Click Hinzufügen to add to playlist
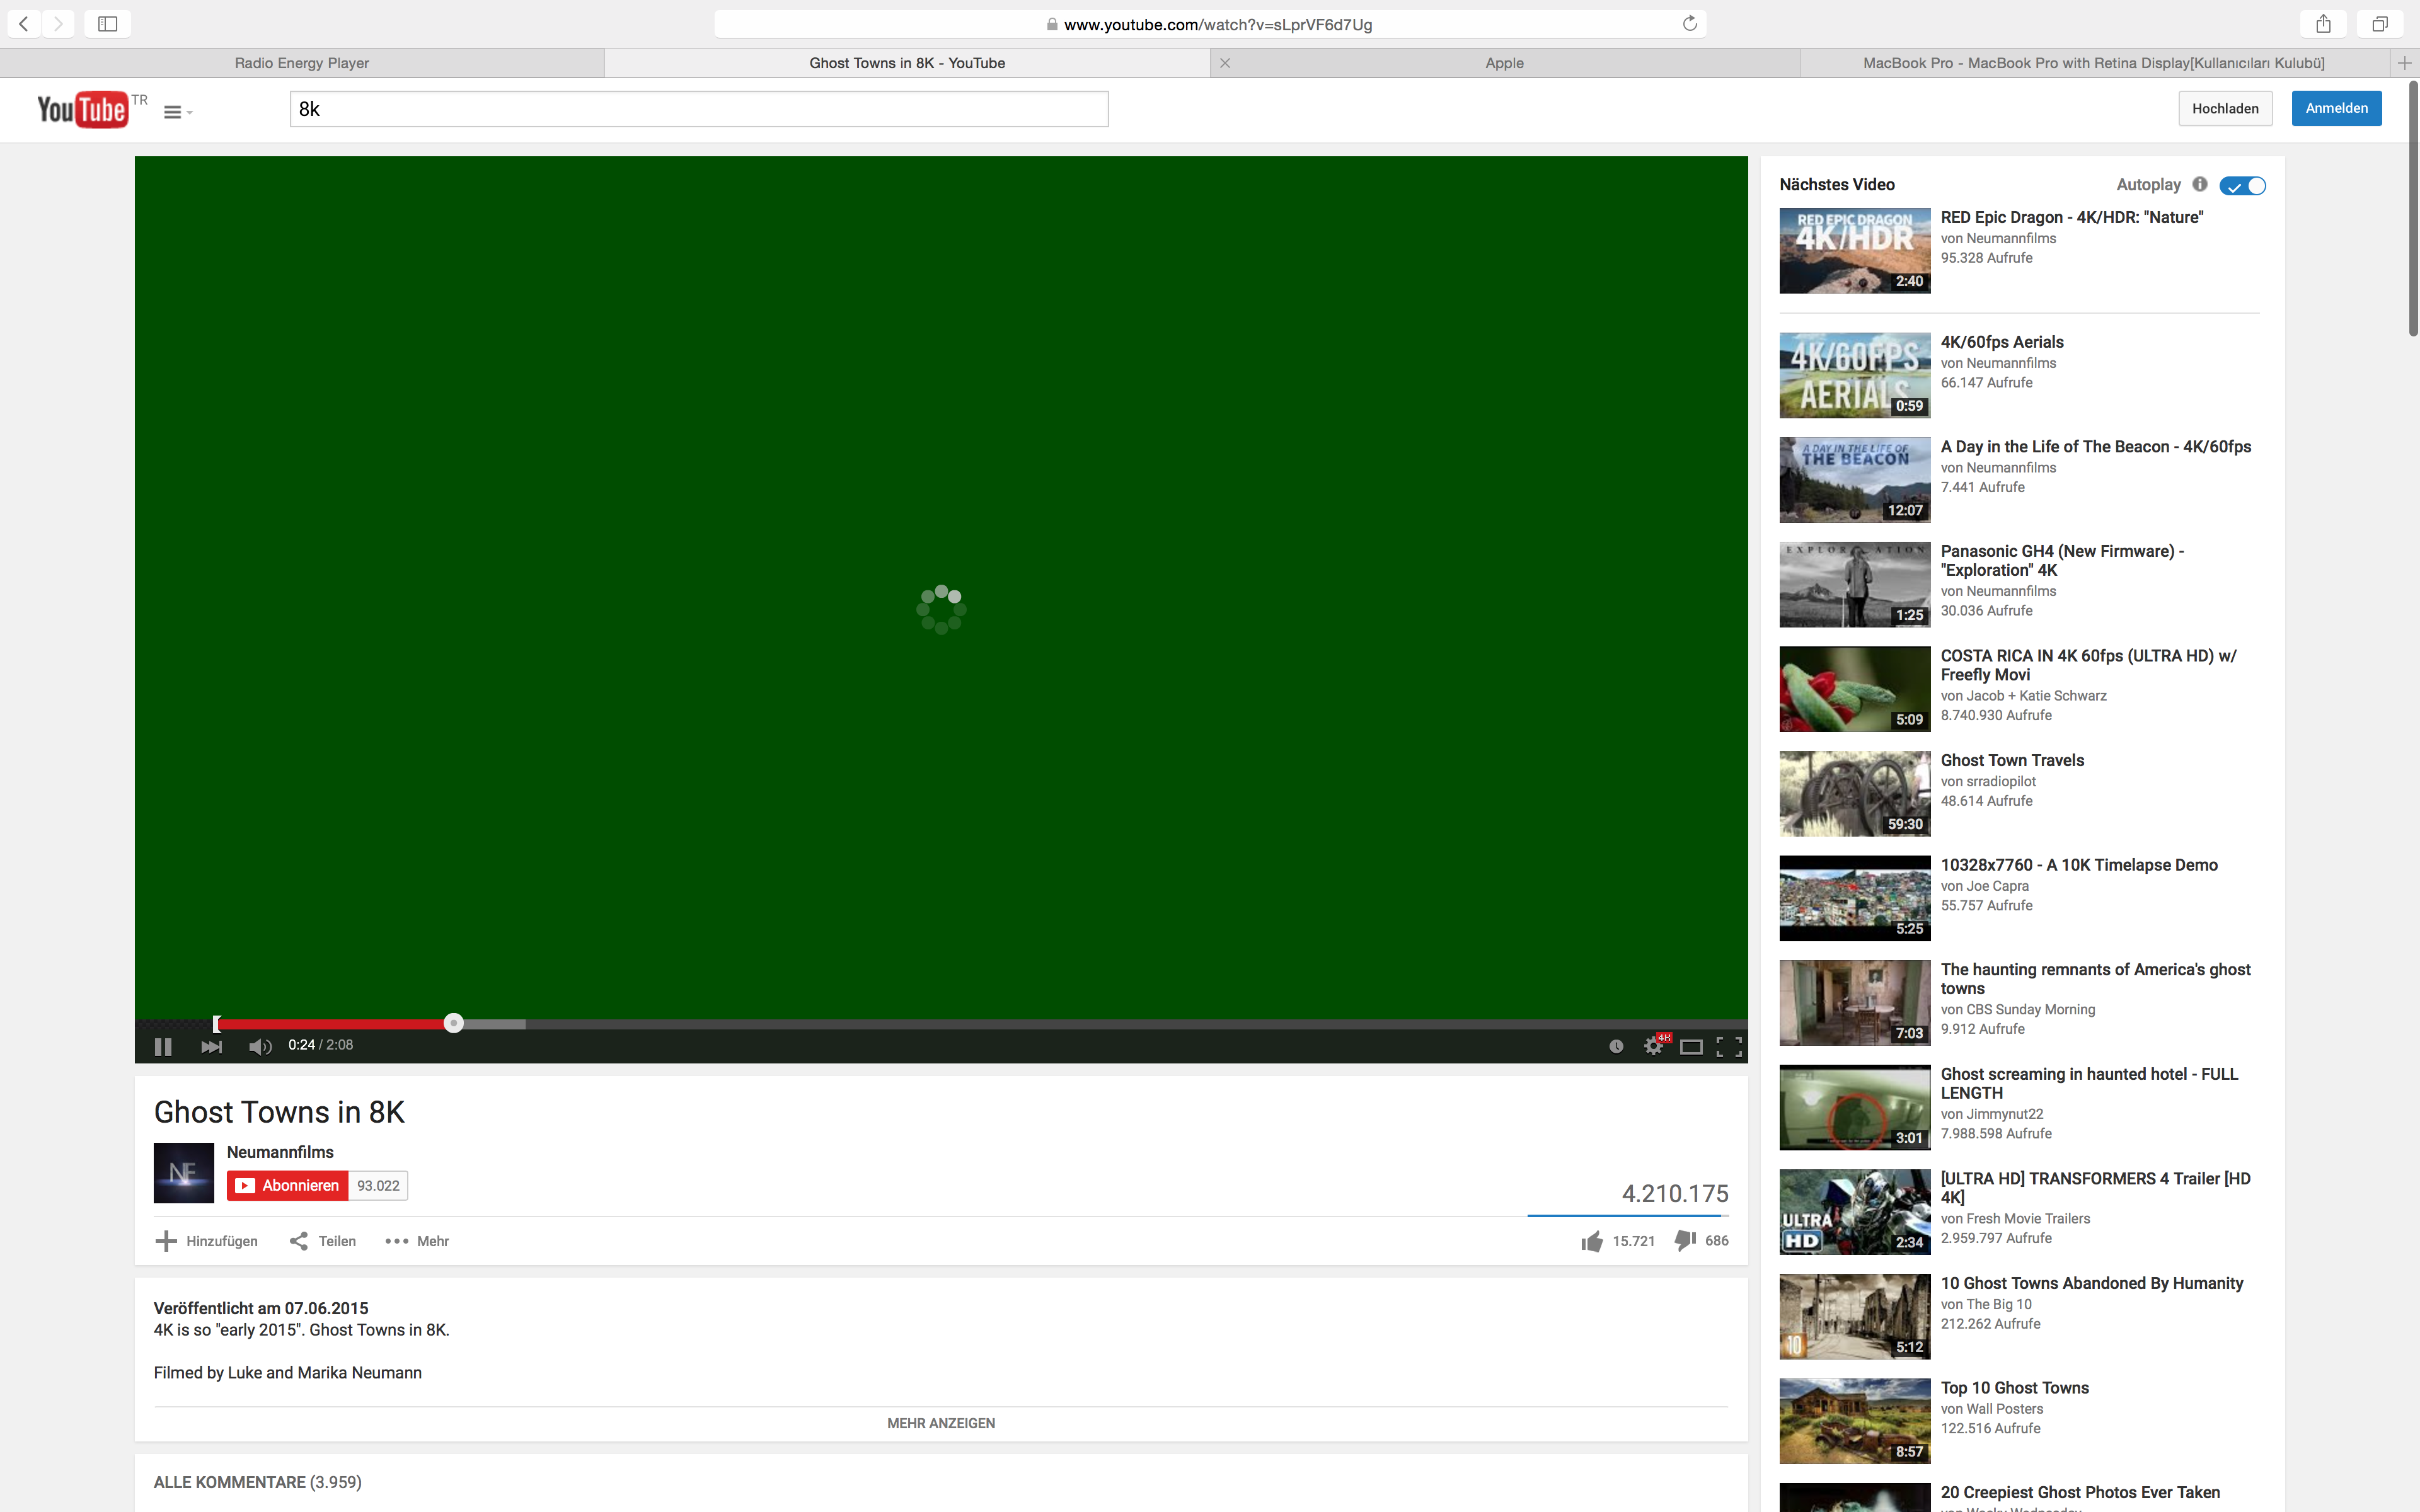The width and height of the screenshot is (2420, 1512). (x=207, y=1241)
